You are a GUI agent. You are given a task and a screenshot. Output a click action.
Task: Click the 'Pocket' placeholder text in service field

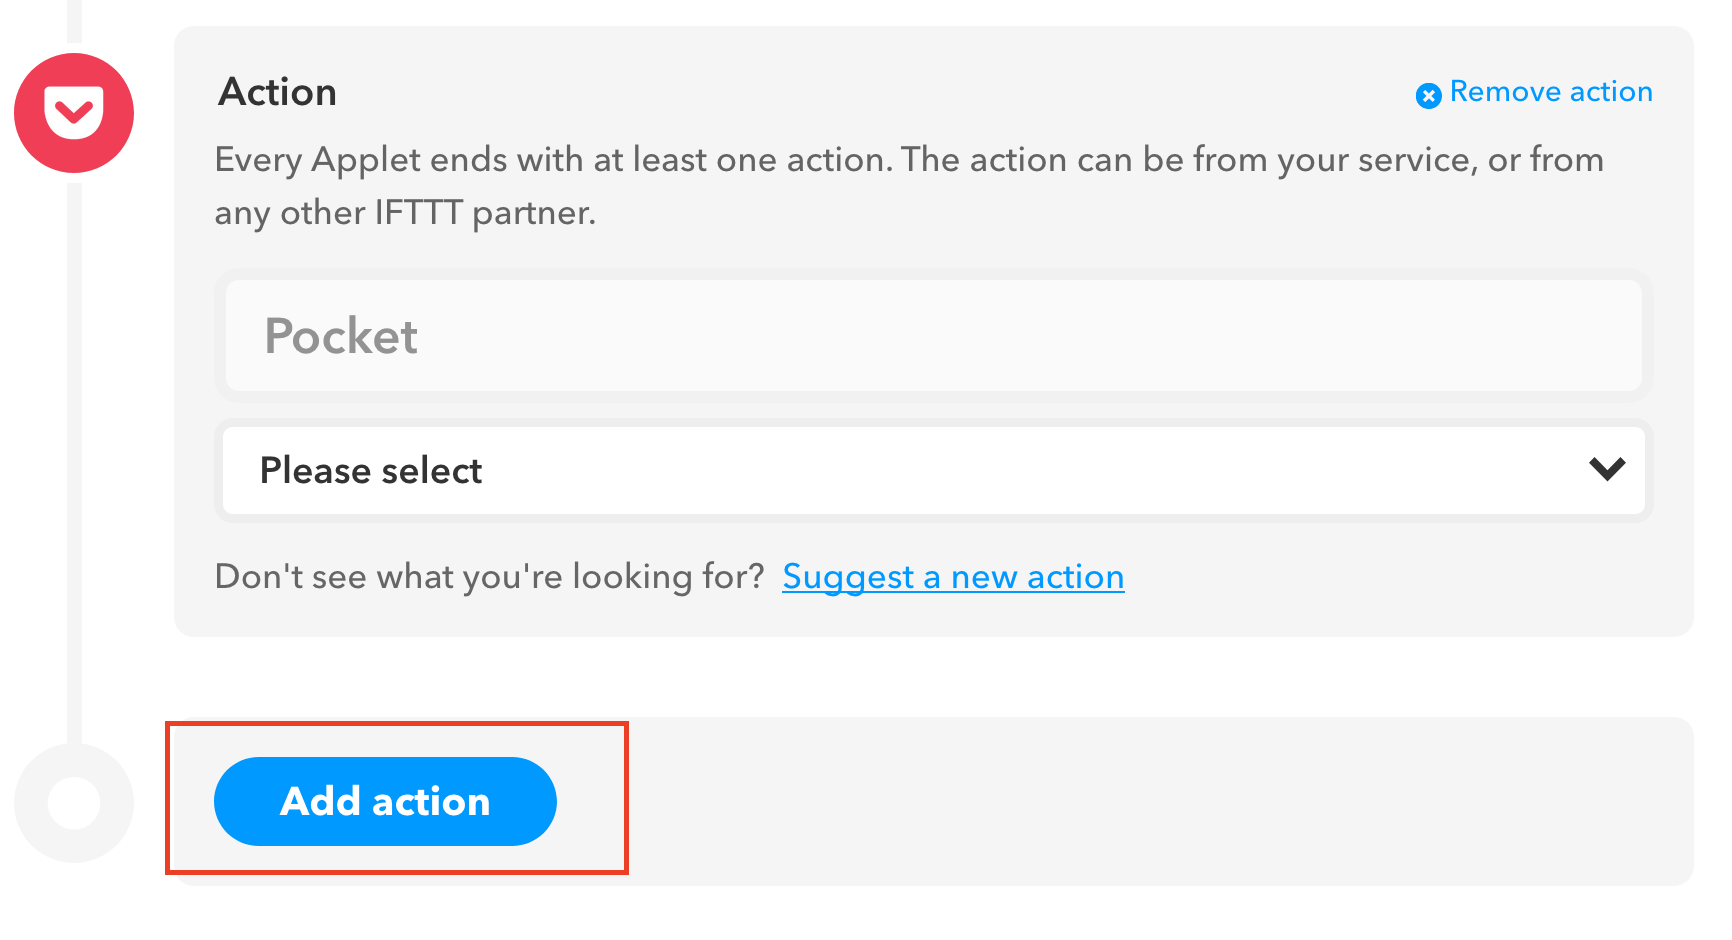point(341,336)
